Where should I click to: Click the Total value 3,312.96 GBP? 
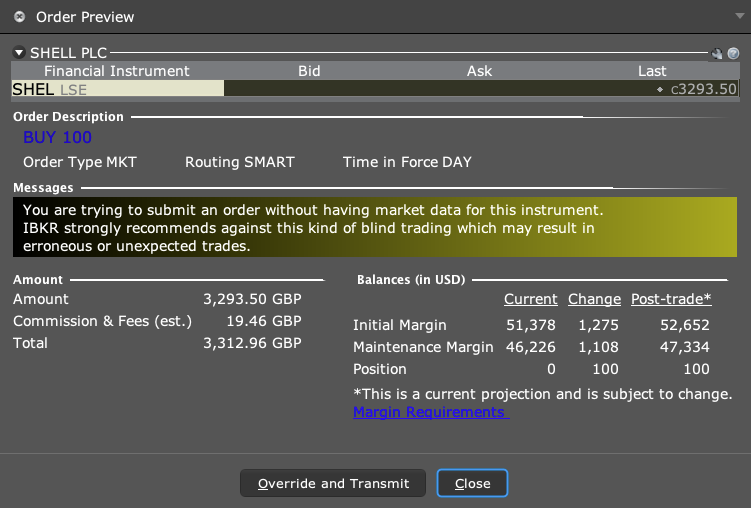tap(252, 343)
